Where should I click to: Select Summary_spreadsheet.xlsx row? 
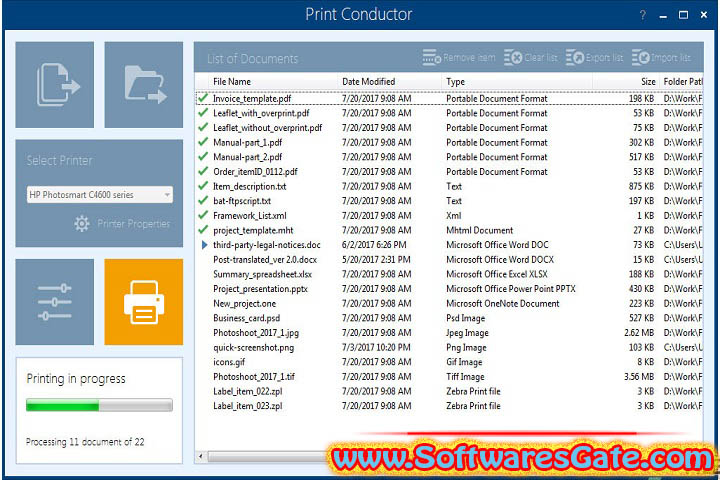pos(449,274)
